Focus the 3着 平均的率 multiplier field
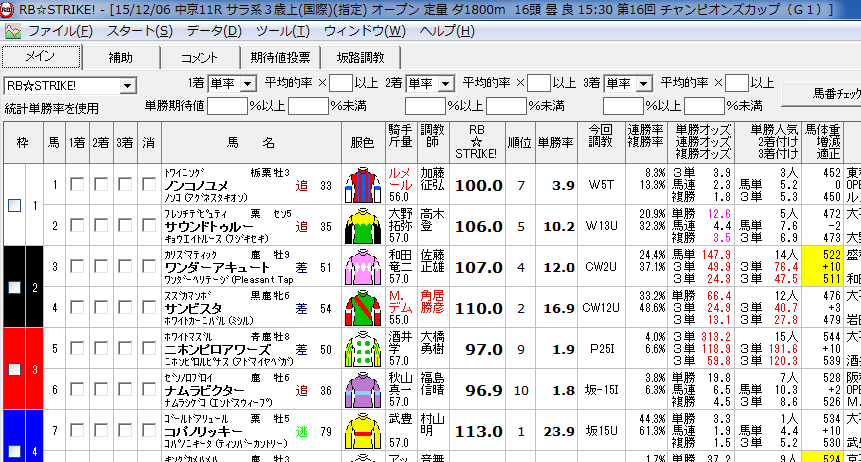The image size is (861, 462). point(736,84)
